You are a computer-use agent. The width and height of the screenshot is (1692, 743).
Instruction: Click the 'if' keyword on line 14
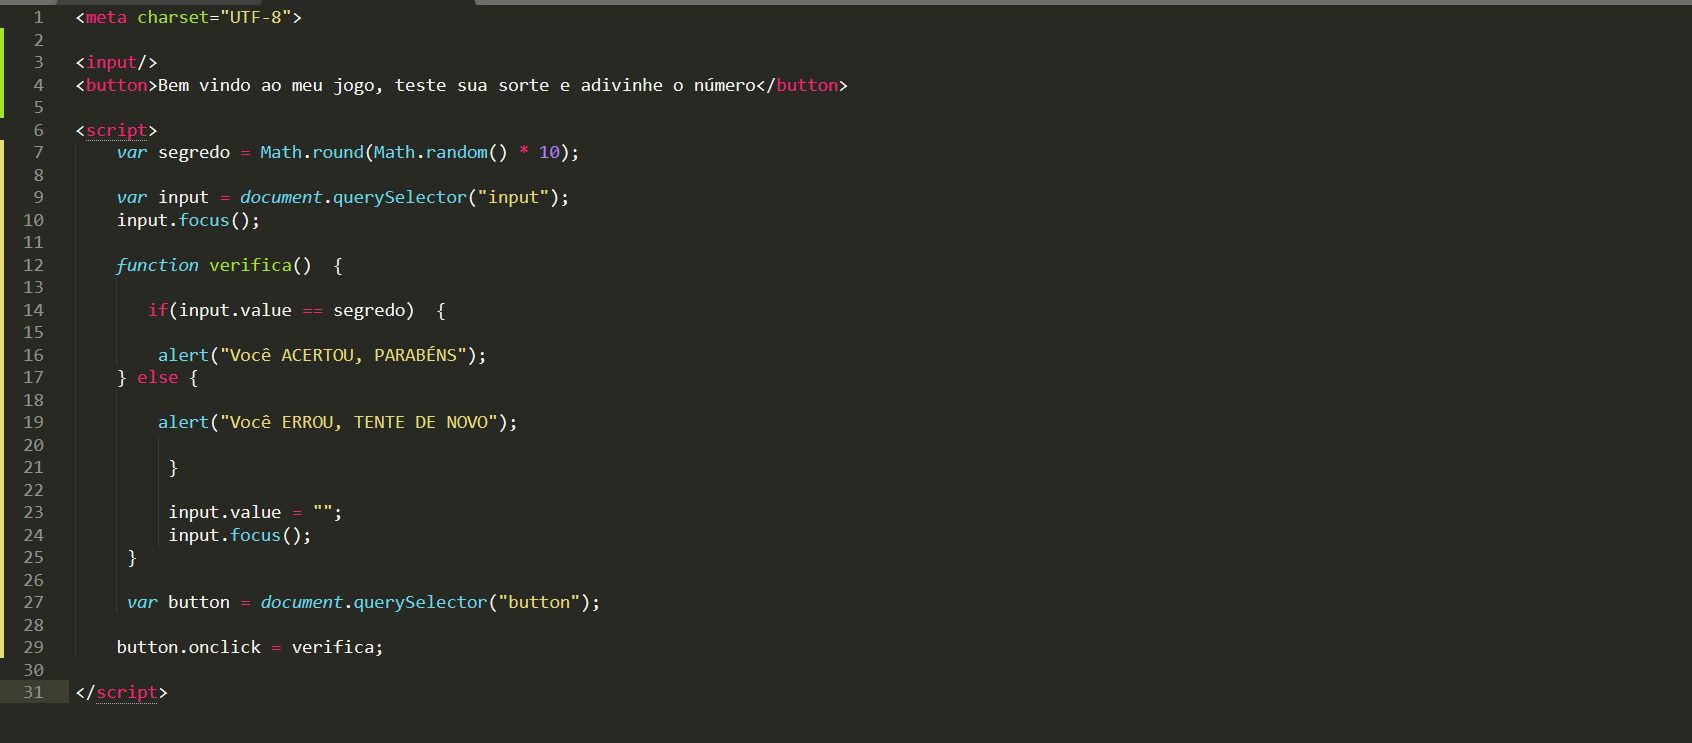coord(158,310)
